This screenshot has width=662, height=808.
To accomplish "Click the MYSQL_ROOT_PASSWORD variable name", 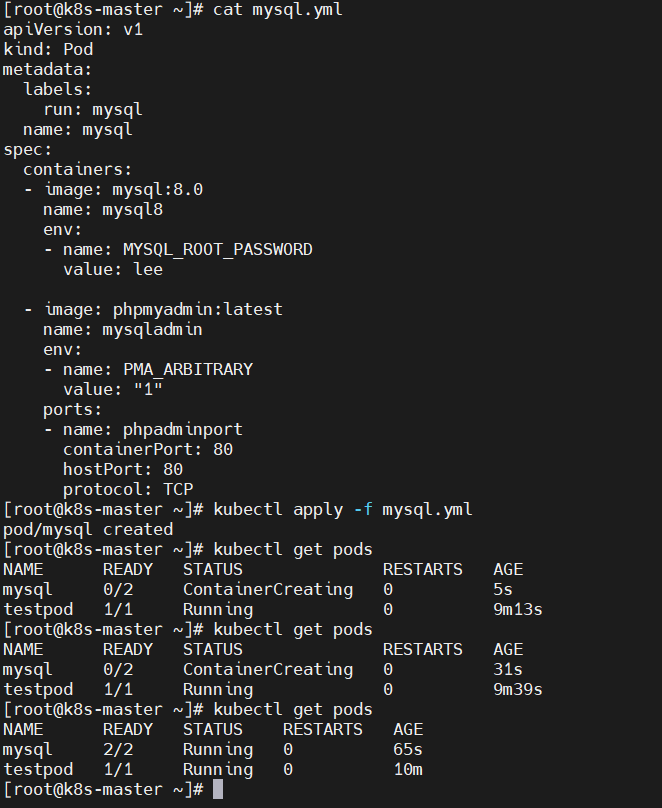I will (x=217, y=250).
